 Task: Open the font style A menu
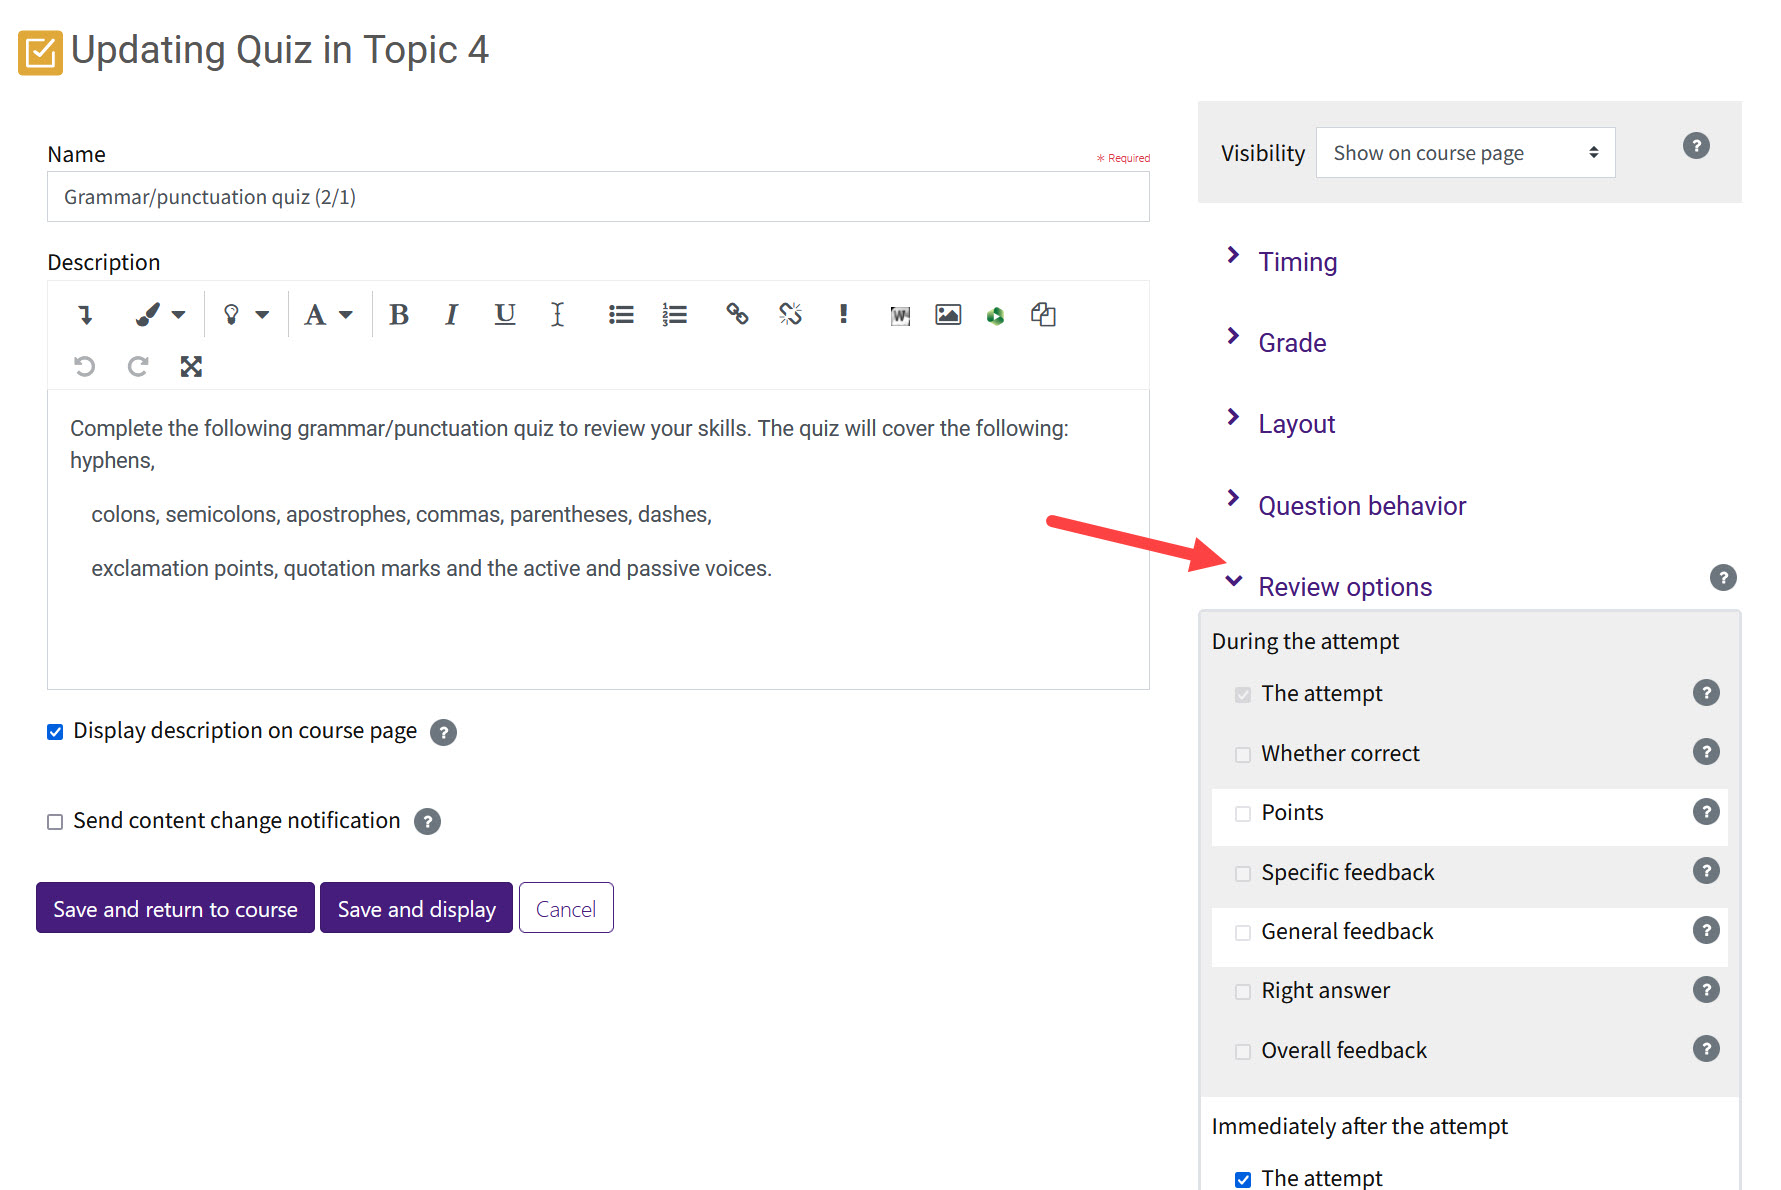329,315
